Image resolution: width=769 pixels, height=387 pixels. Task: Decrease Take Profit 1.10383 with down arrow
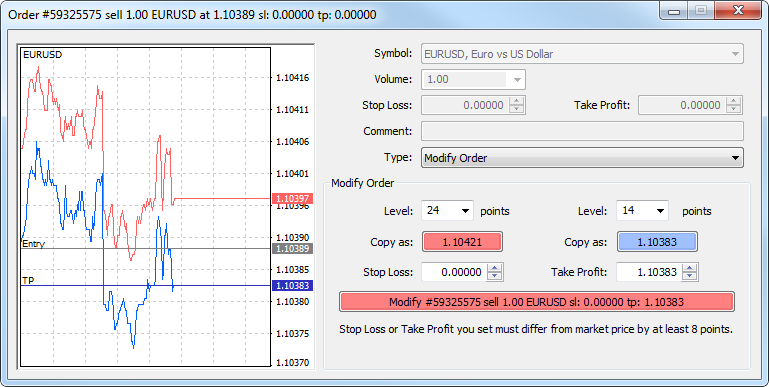click(x=690, y=277)
